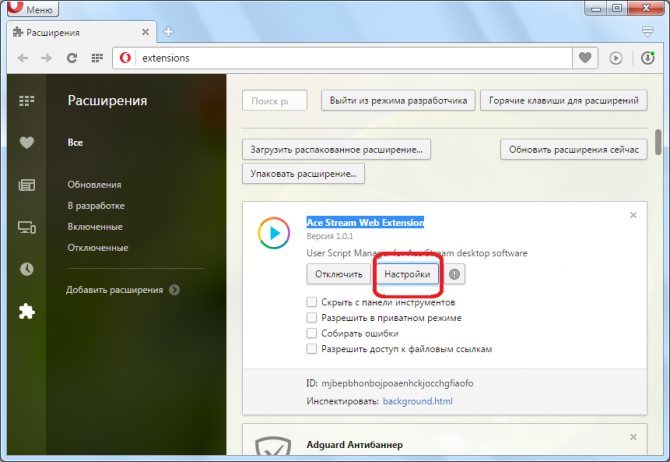
Task: Select the Расширения tab
Action: click(x=81, y=32)
